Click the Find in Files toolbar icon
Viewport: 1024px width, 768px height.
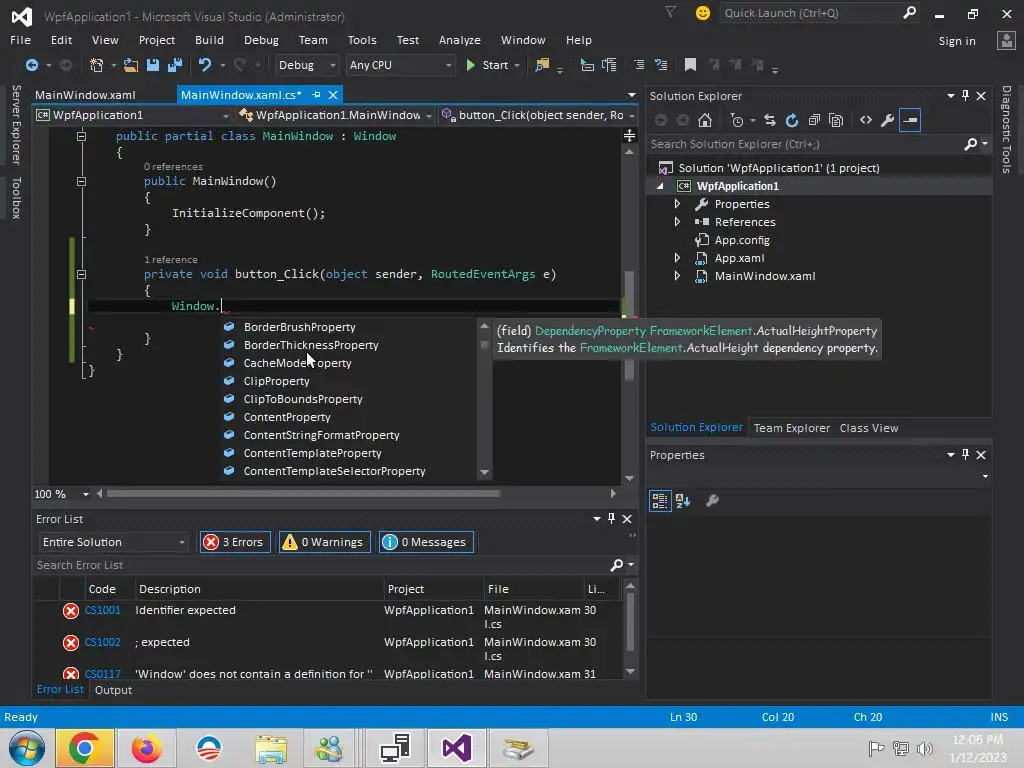(542, 65)
